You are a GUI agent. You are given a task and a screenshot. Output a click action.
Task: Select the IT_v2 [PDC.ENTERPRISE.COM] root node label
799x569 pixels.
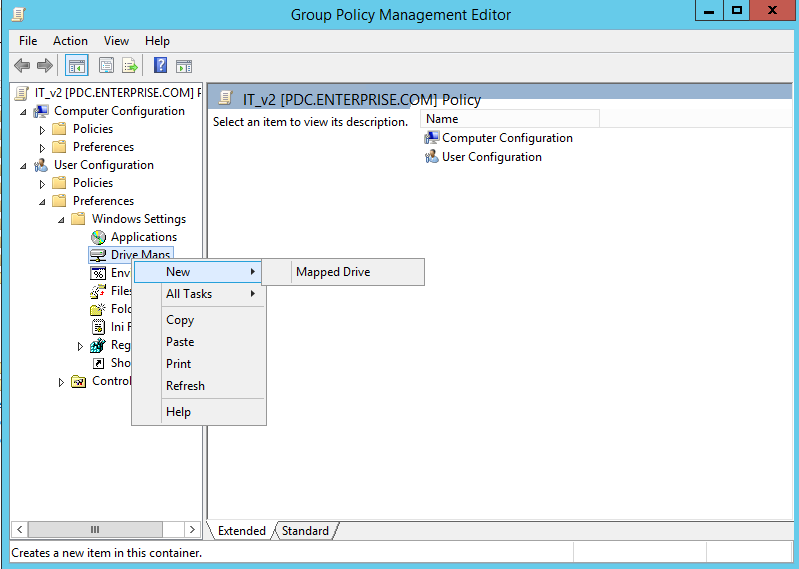118,93
